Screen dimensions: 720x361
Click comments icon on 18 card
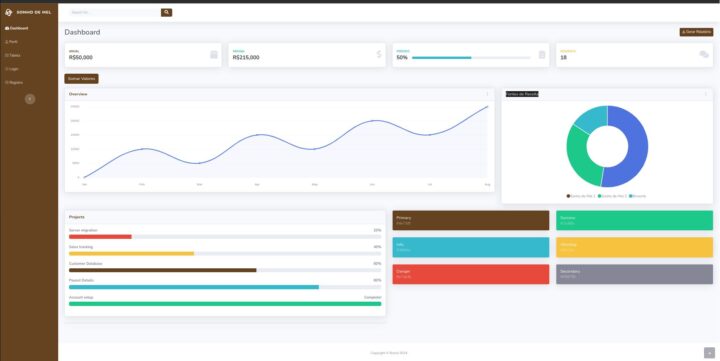point(704,55)
